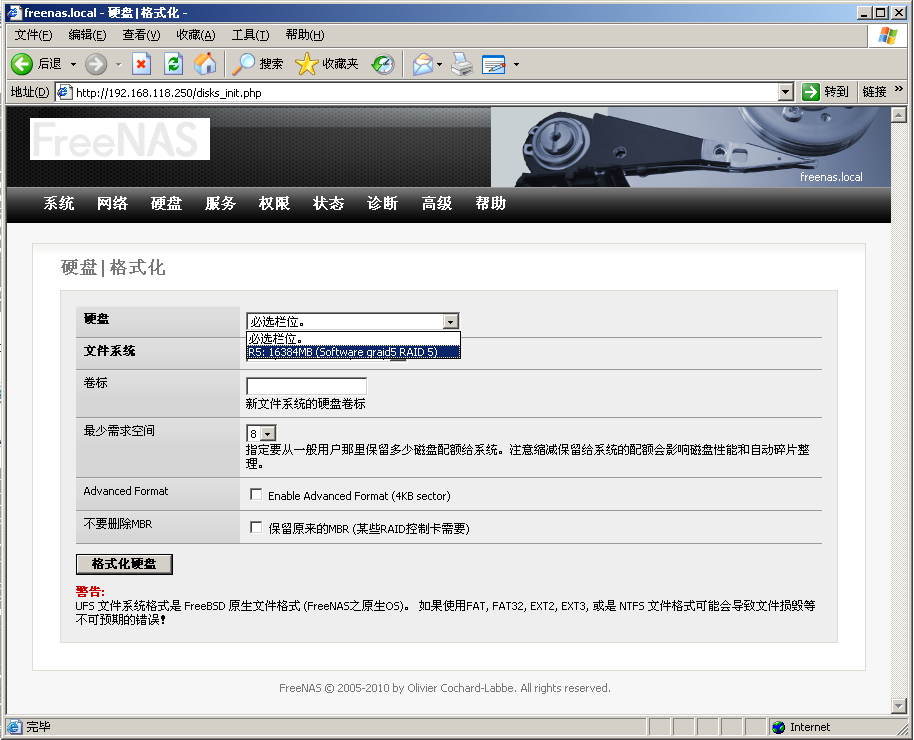Viewport: 914px width, 740px height.
Task: Open the Favorites (收藏) menu
Action: pyautogui.click(x=196, y=35)
